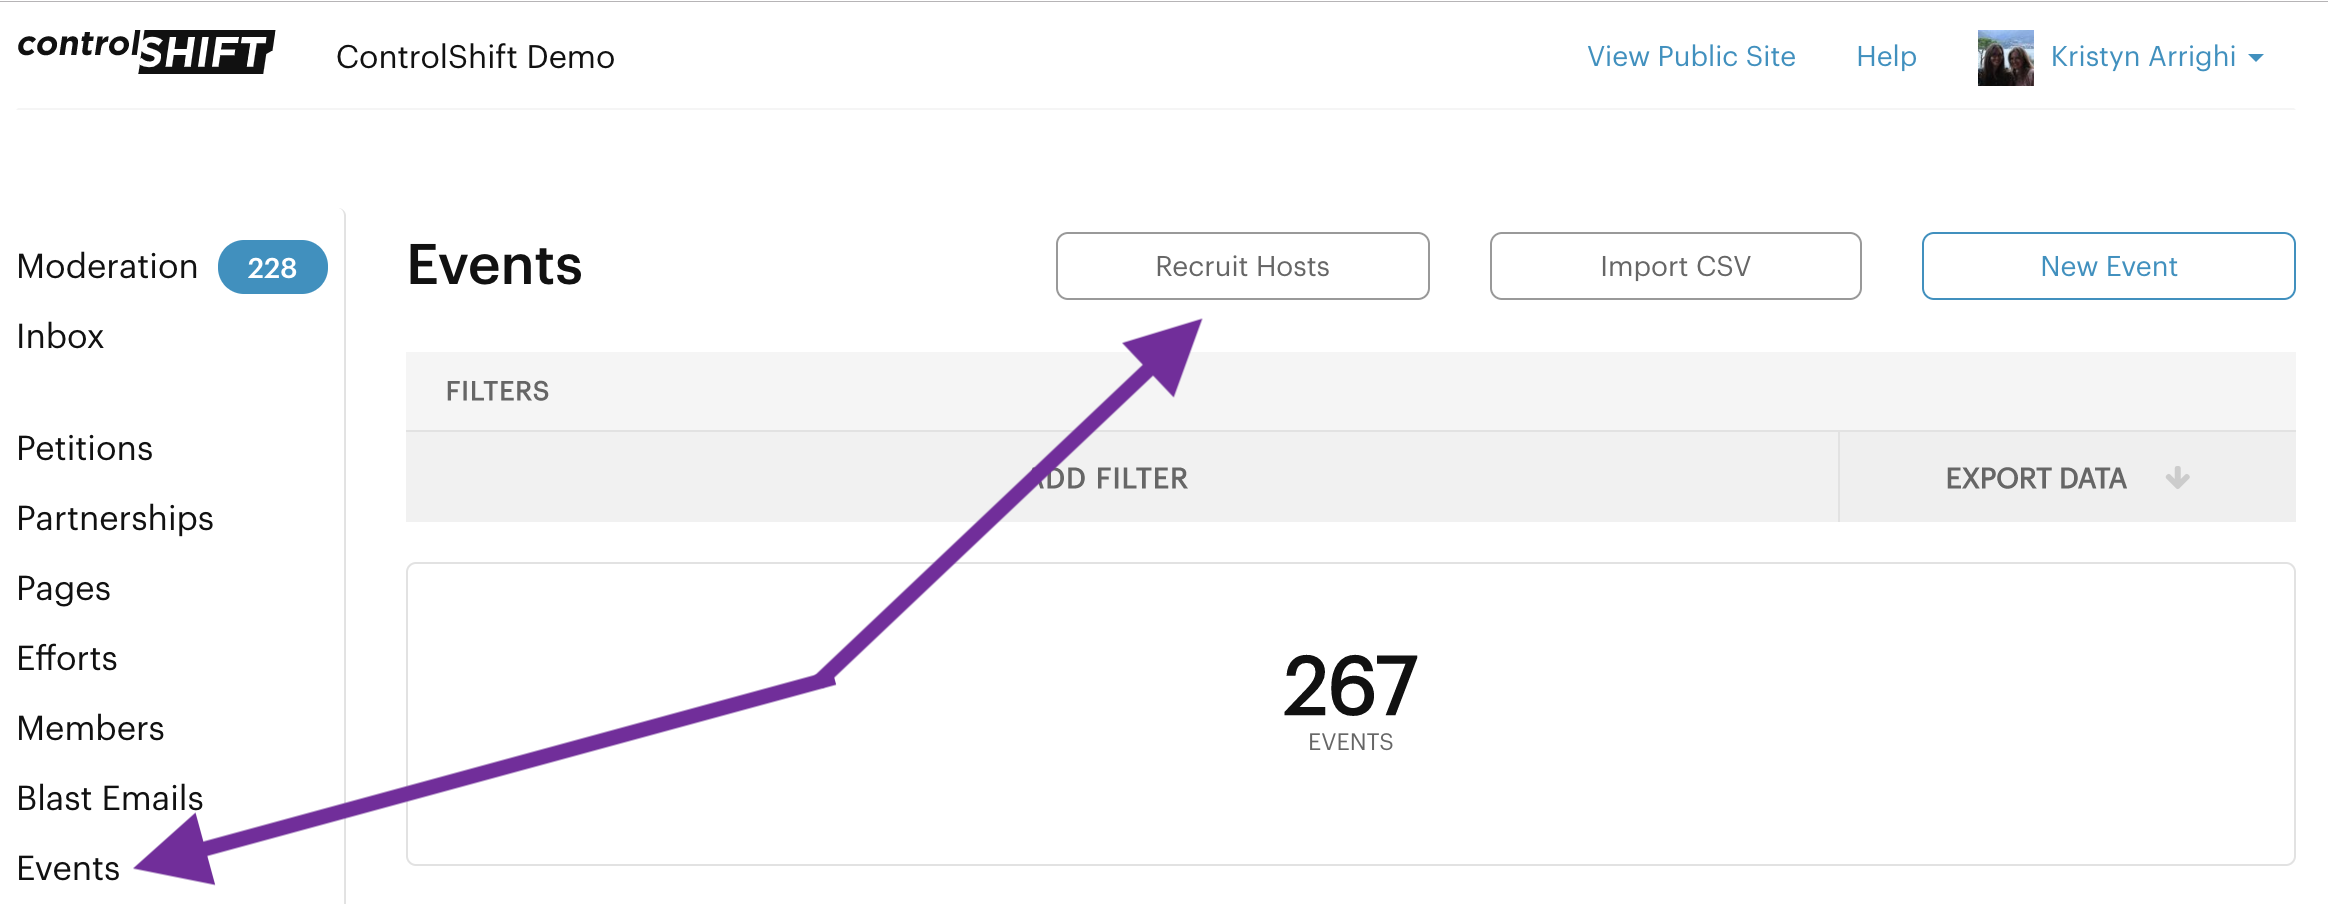Click the Export Data down arrow icon
The height and width of the screenshot is (904, 2328).
click(2177, 478)
